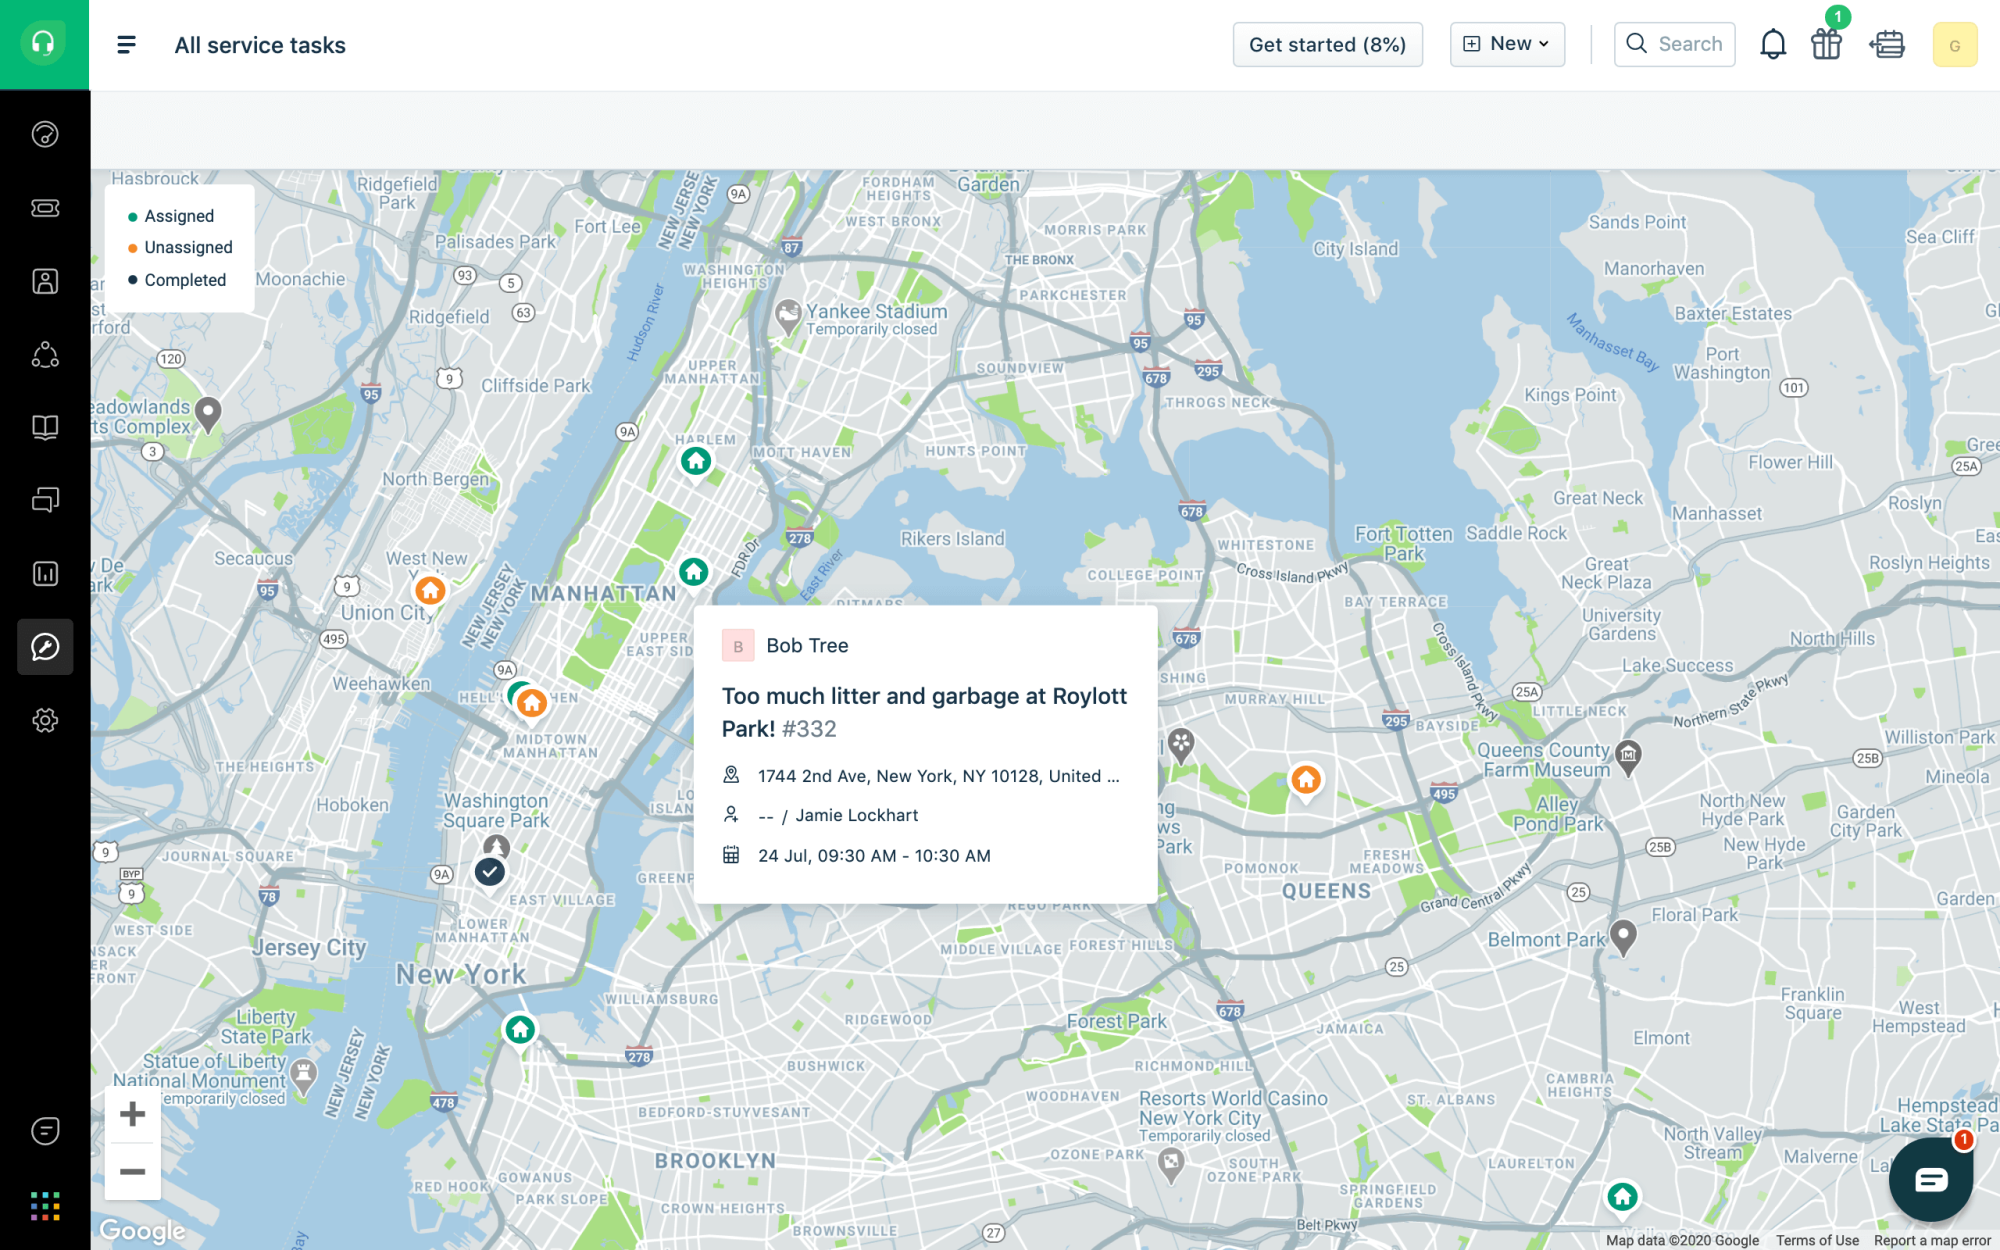Select the Service Tasks map icon
2000x1250 pixels.
pos(45,647)
